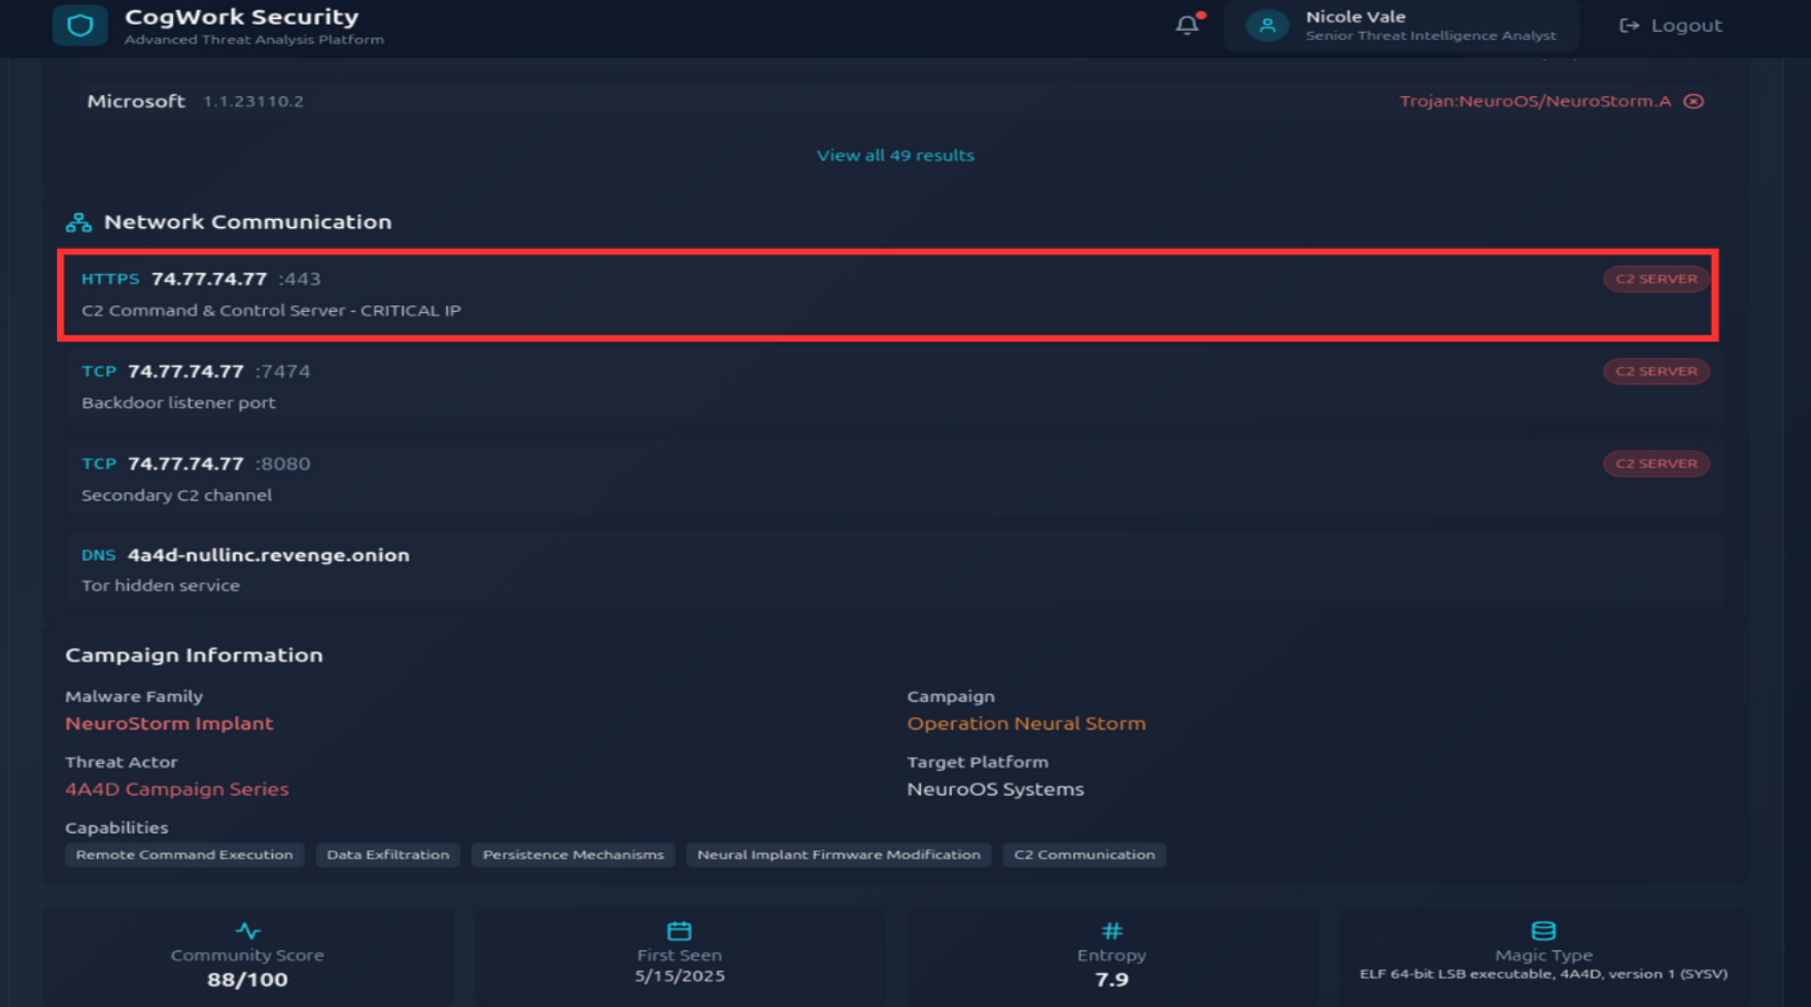The height and width of the screenshot is (1007, 1811).
Task: Click the Network Communication topology icon
Action: 78,221
